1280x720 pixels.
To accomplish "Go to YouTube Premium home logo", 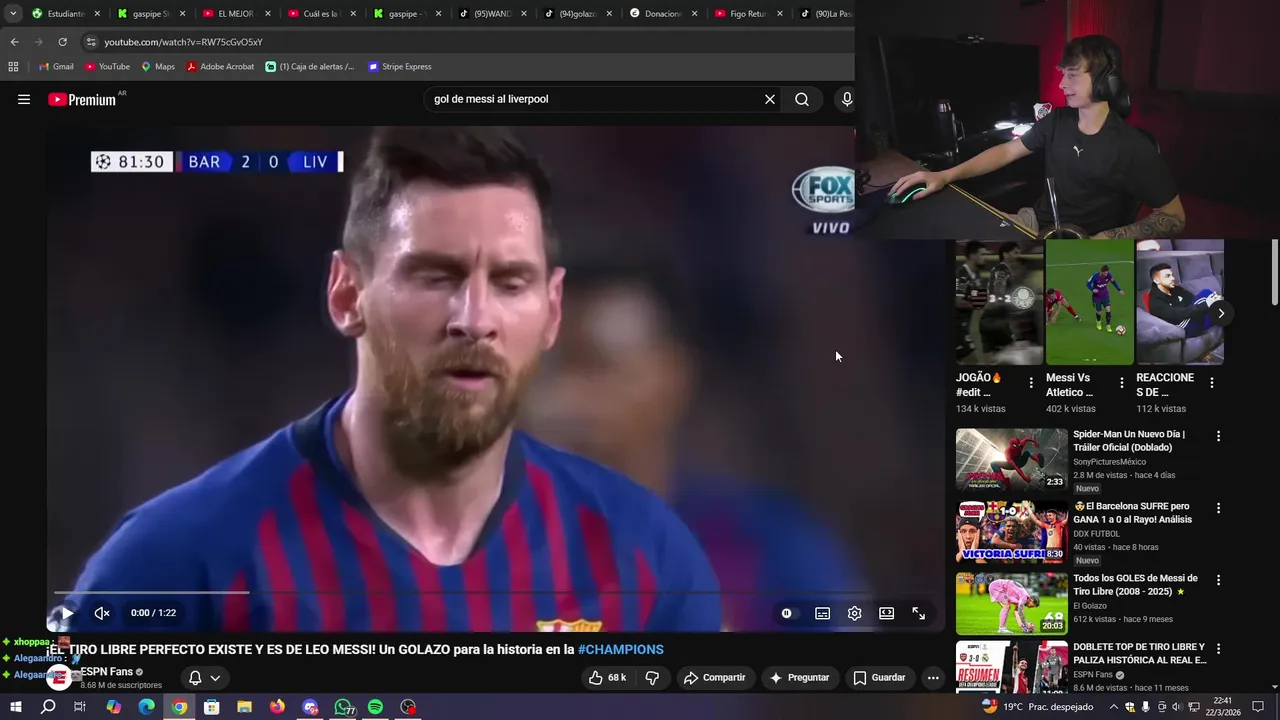I will click(x=82, y=99).
